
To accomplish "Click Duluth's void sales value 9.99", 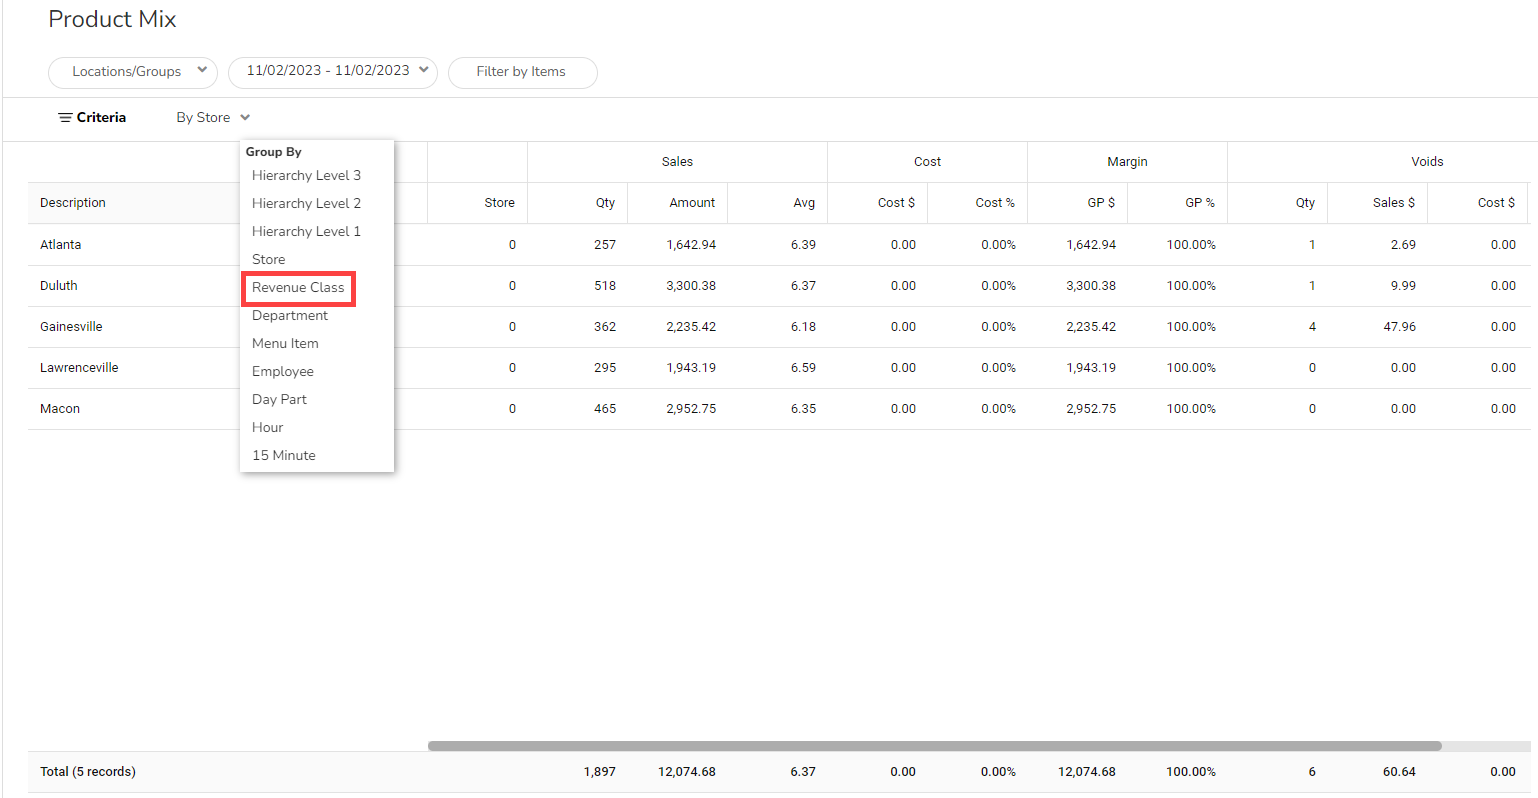I will click(1403, 286).
